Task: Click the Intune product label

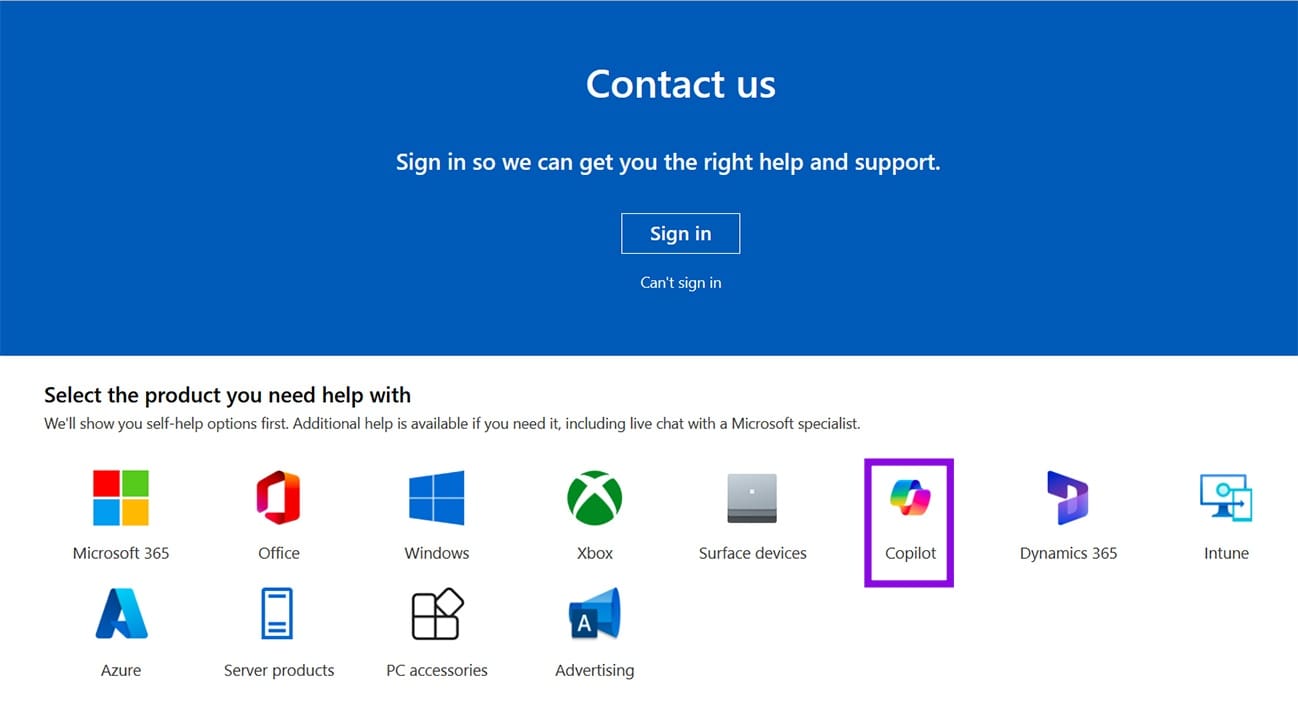Action: tap(1226, 553)
